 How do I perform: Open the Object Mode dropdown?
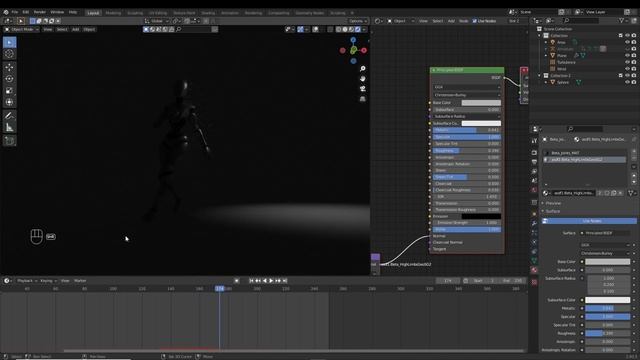(21, 29)
